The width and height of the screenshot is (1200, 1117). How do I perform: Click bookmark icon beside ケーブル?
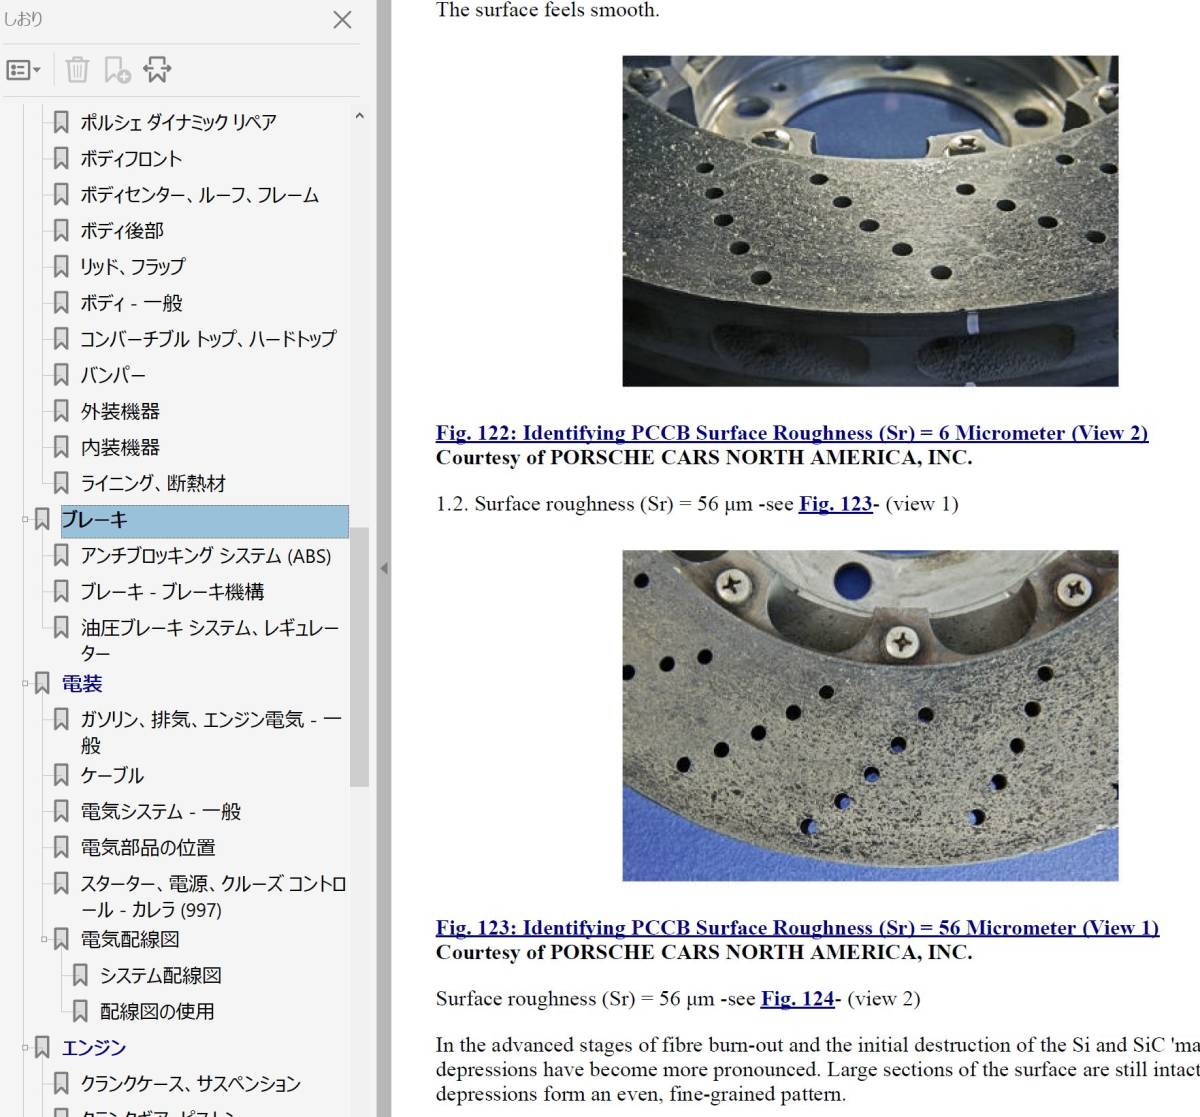[61, 775]
